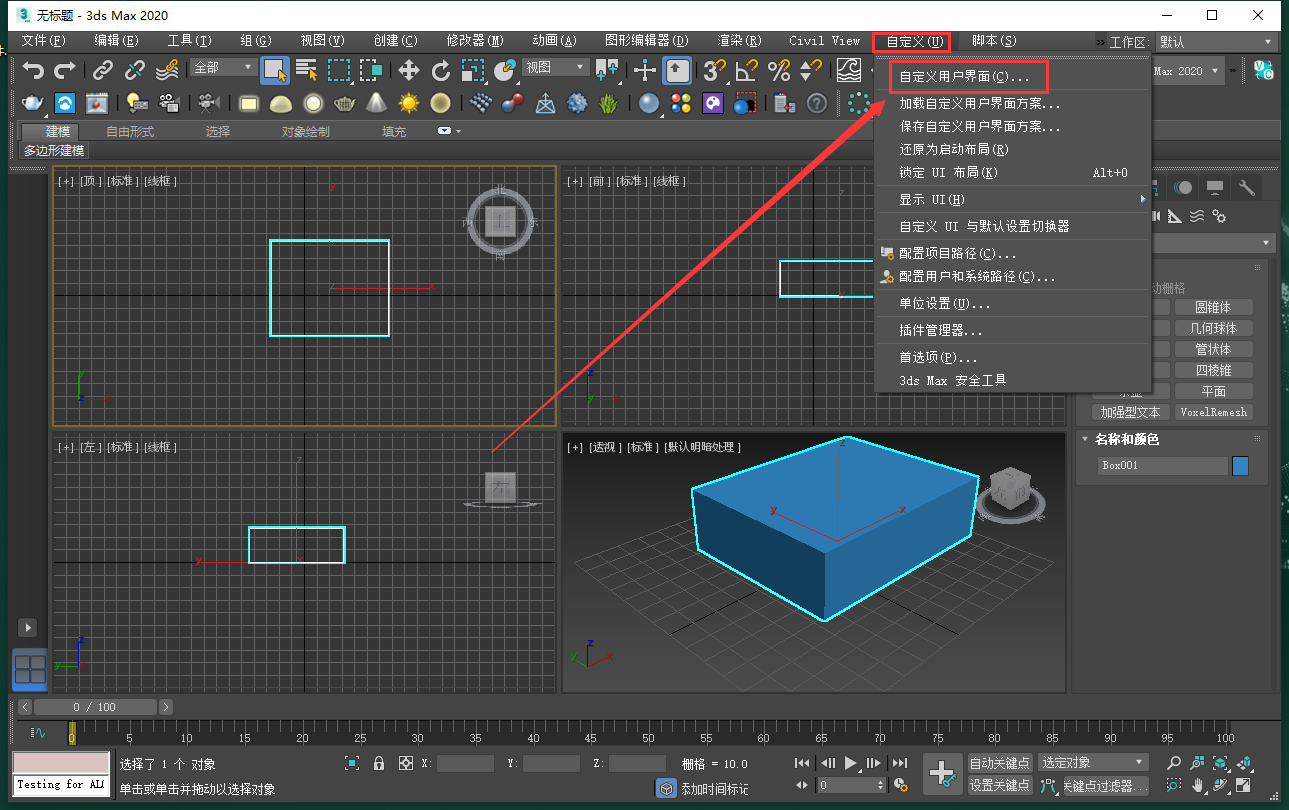1289x810 pixels.
Task: Select the Select and Rotate tool
Action: [x=441, y=71]
